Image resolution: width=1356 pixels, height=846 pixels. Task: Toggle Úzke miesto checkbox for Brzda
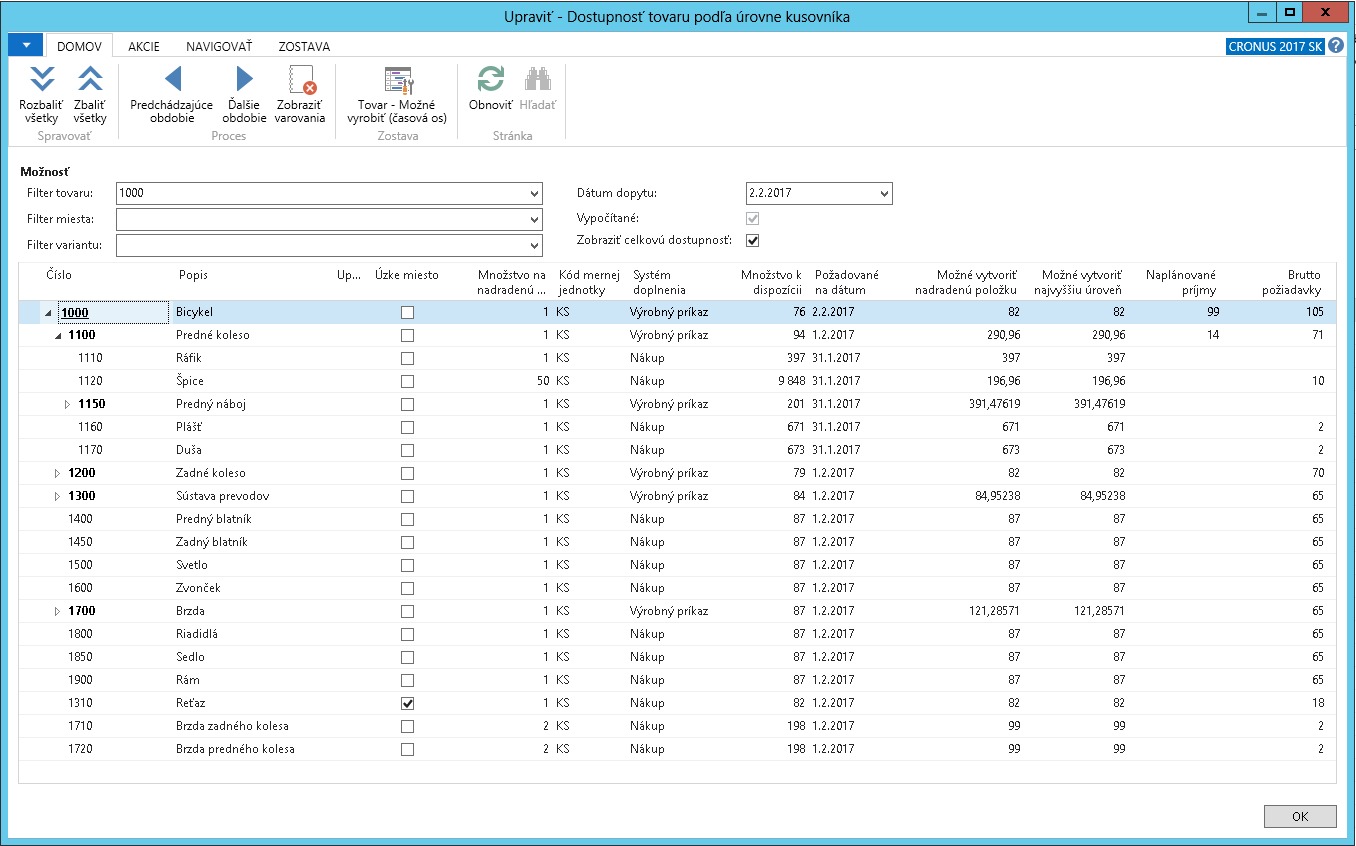pos(407,611)
